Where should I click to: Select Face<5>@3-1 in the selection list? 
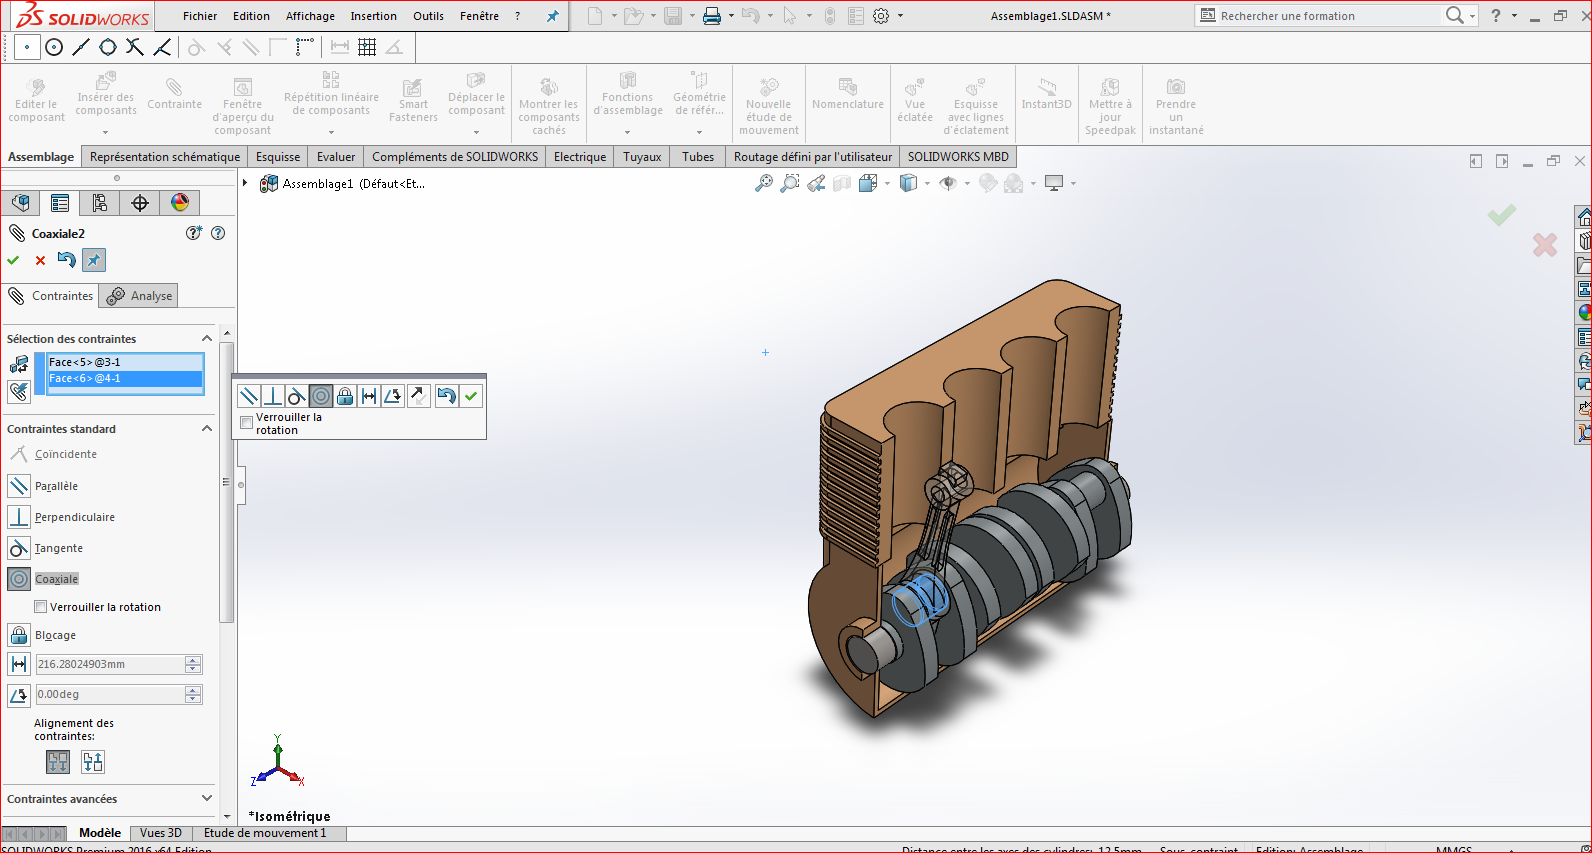click(125, 362)
